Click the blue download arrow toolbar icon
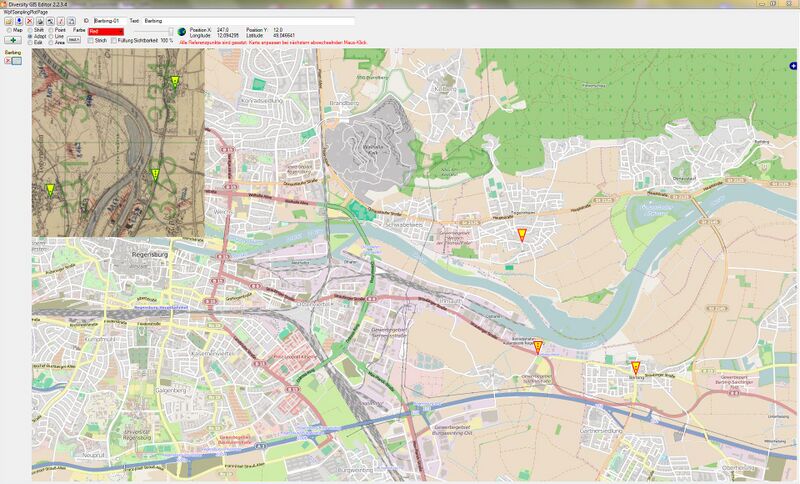 click(x=19, y=21)
